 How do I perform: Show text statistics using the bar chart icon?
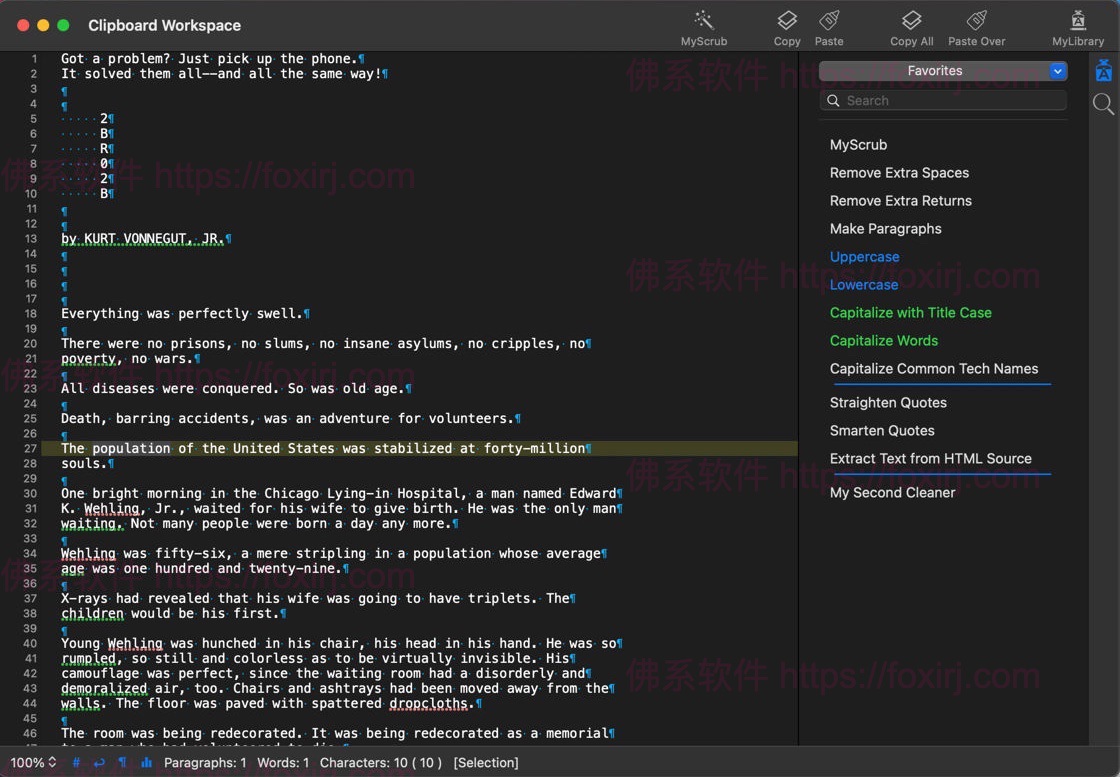[x=147, y=763]
